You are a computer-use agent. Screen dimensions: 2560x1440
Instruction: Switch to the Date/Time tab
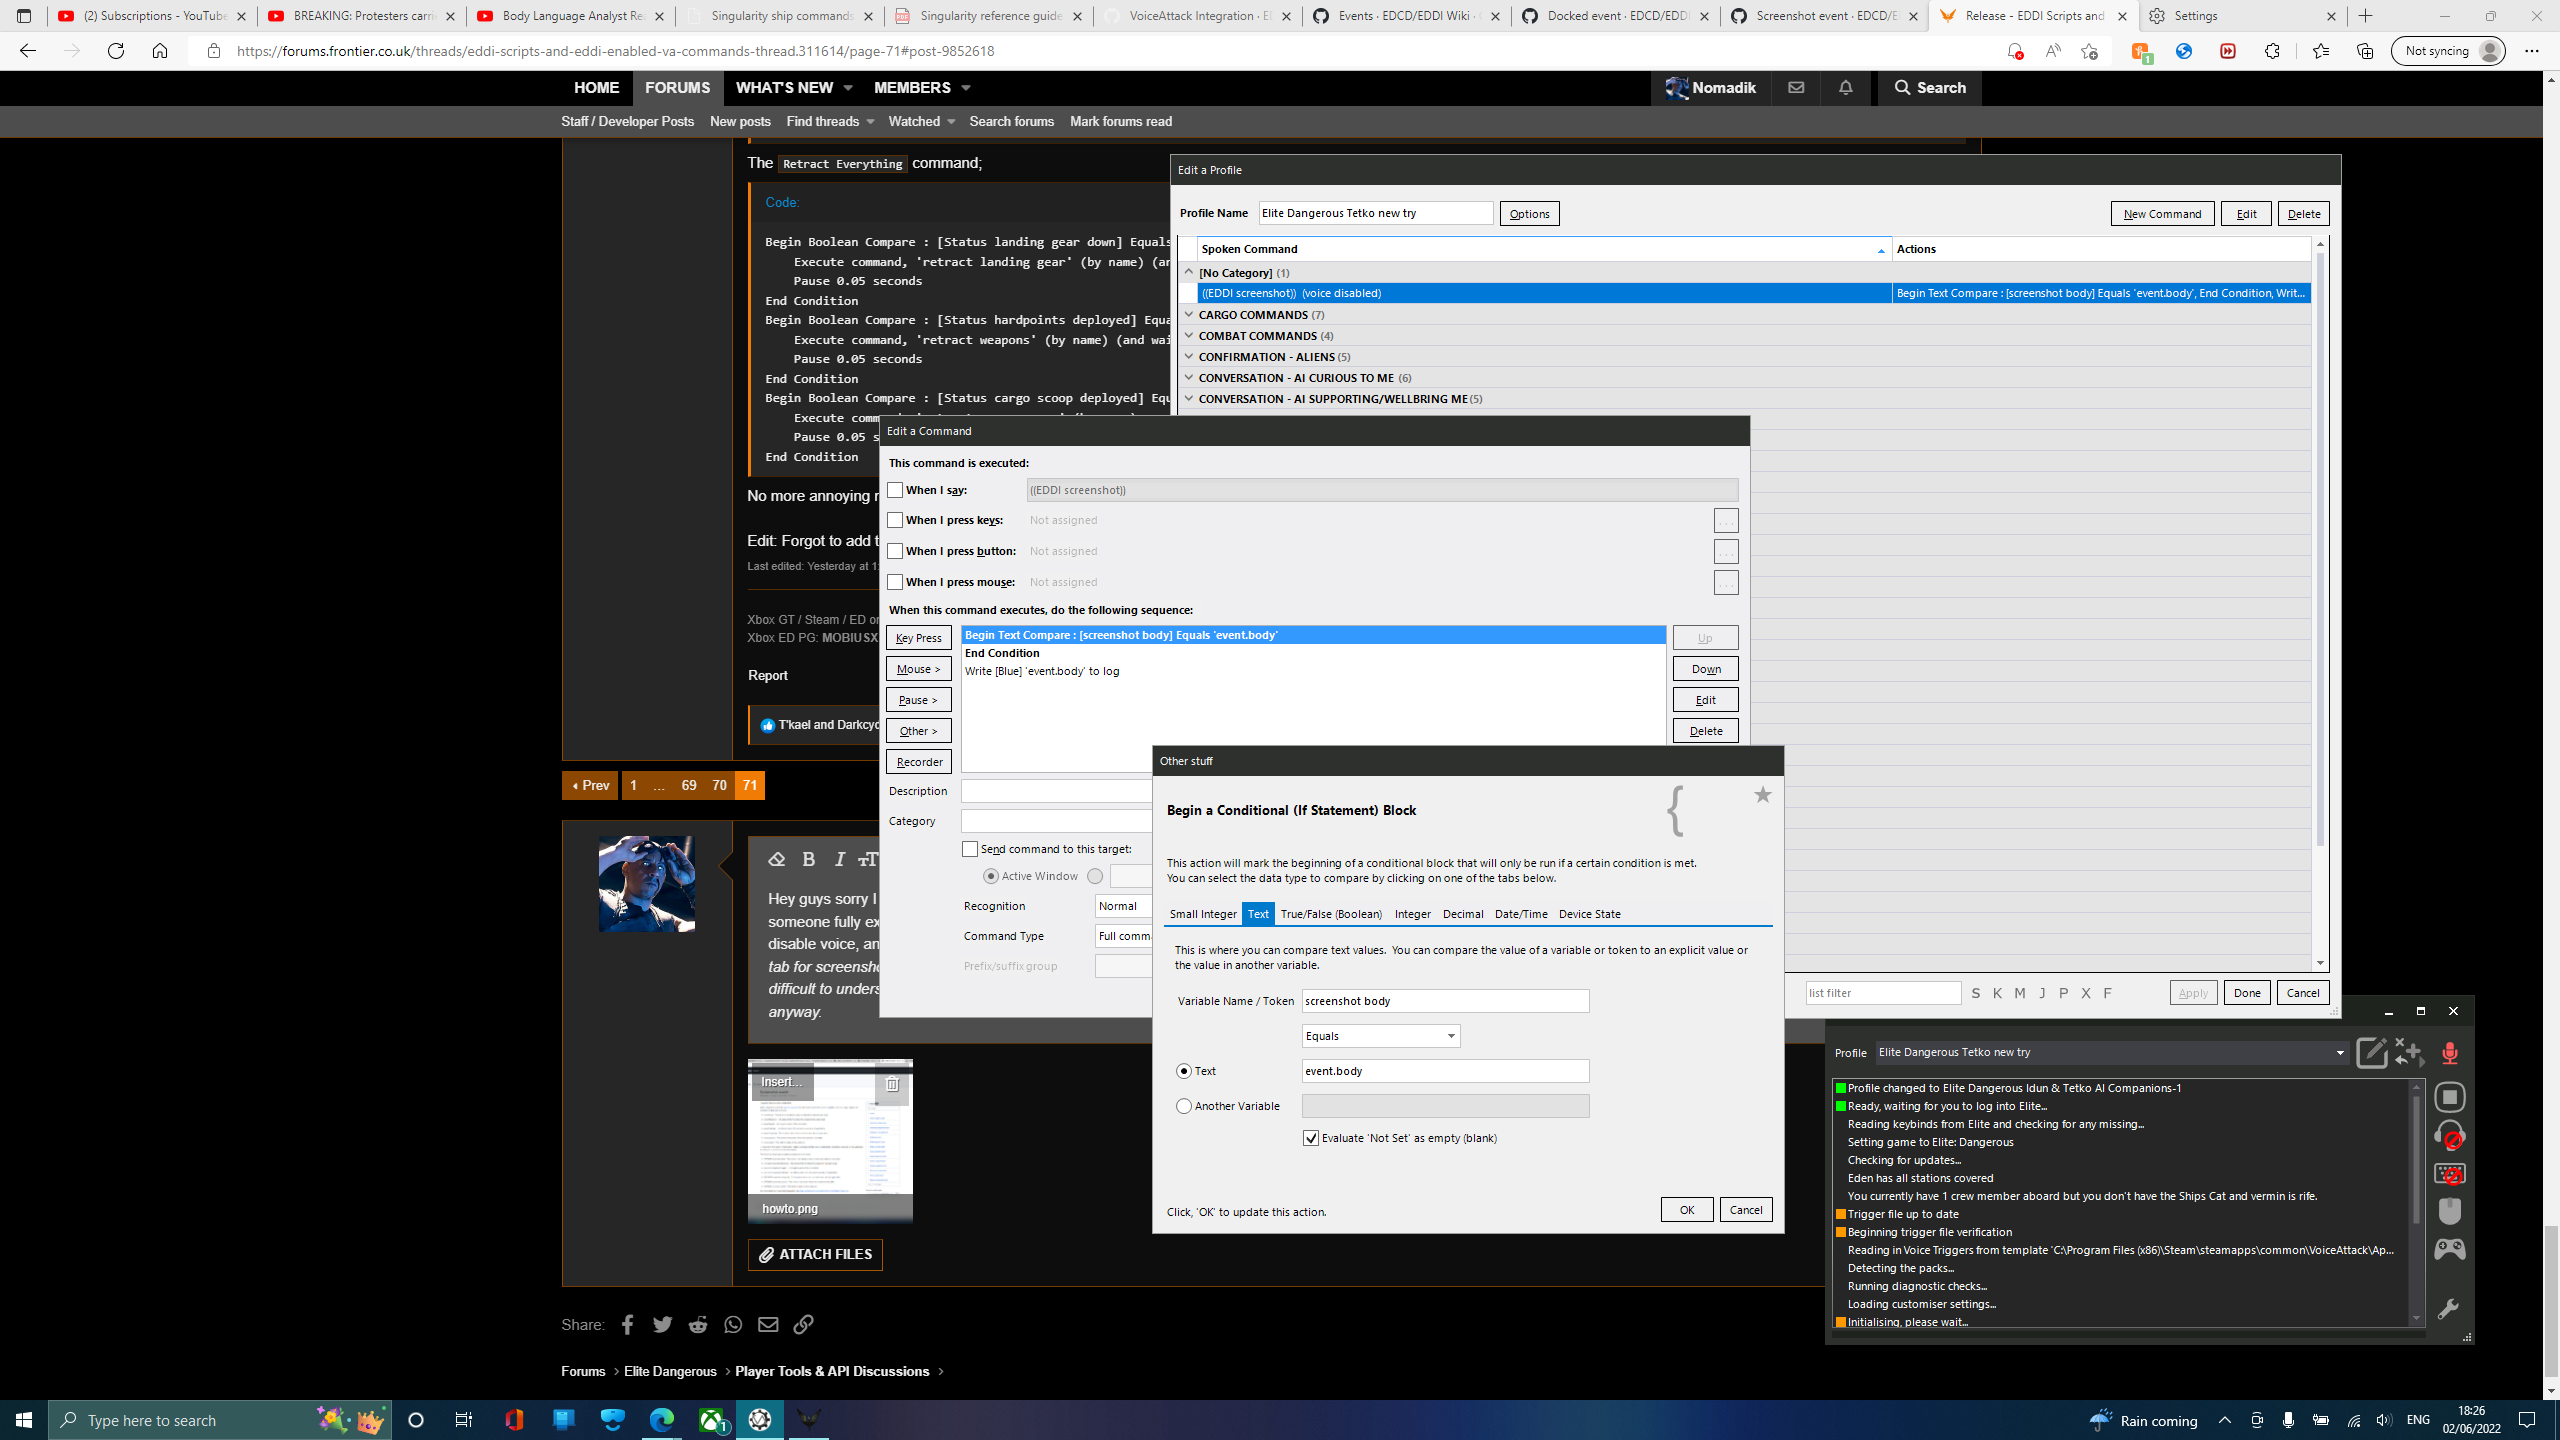[1521, 914]
